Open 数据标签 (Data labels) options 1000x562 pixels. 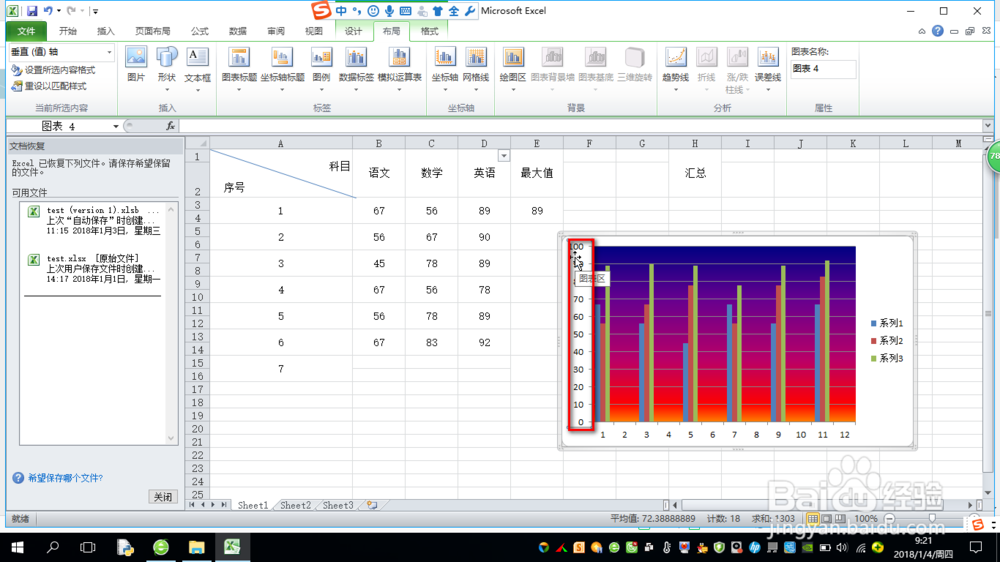point(356,68)
